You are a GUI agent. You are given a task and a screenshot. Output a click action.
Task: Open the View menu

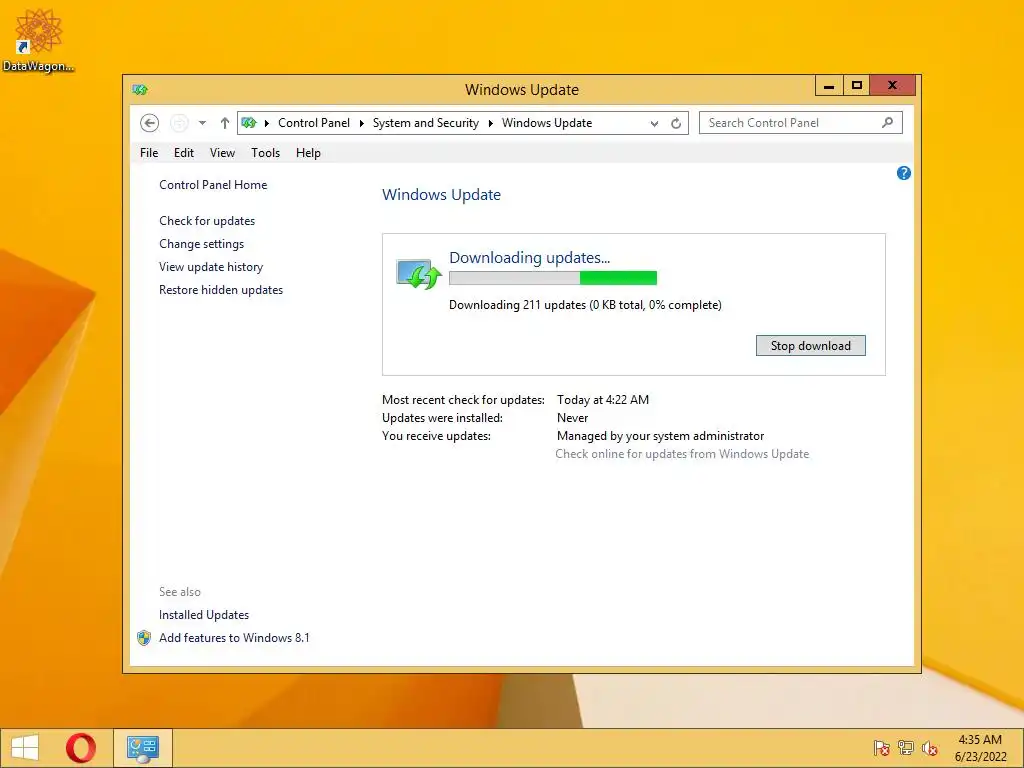pyautogui.click(x=222, y=153)
